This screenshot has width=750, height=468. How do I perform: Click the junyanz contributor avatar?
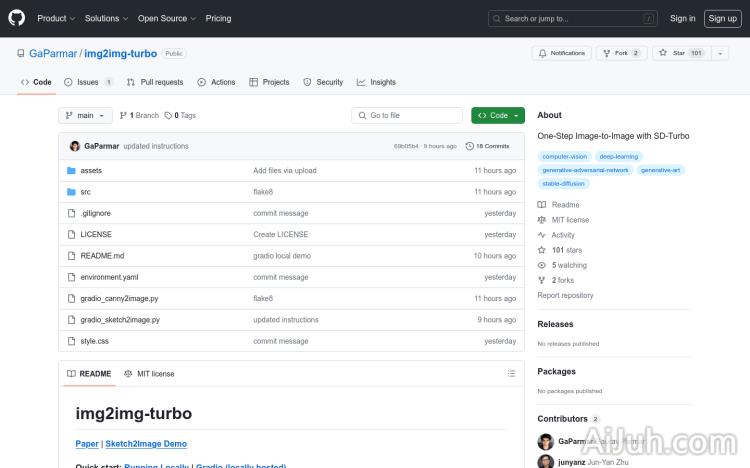tap(545, 461)
